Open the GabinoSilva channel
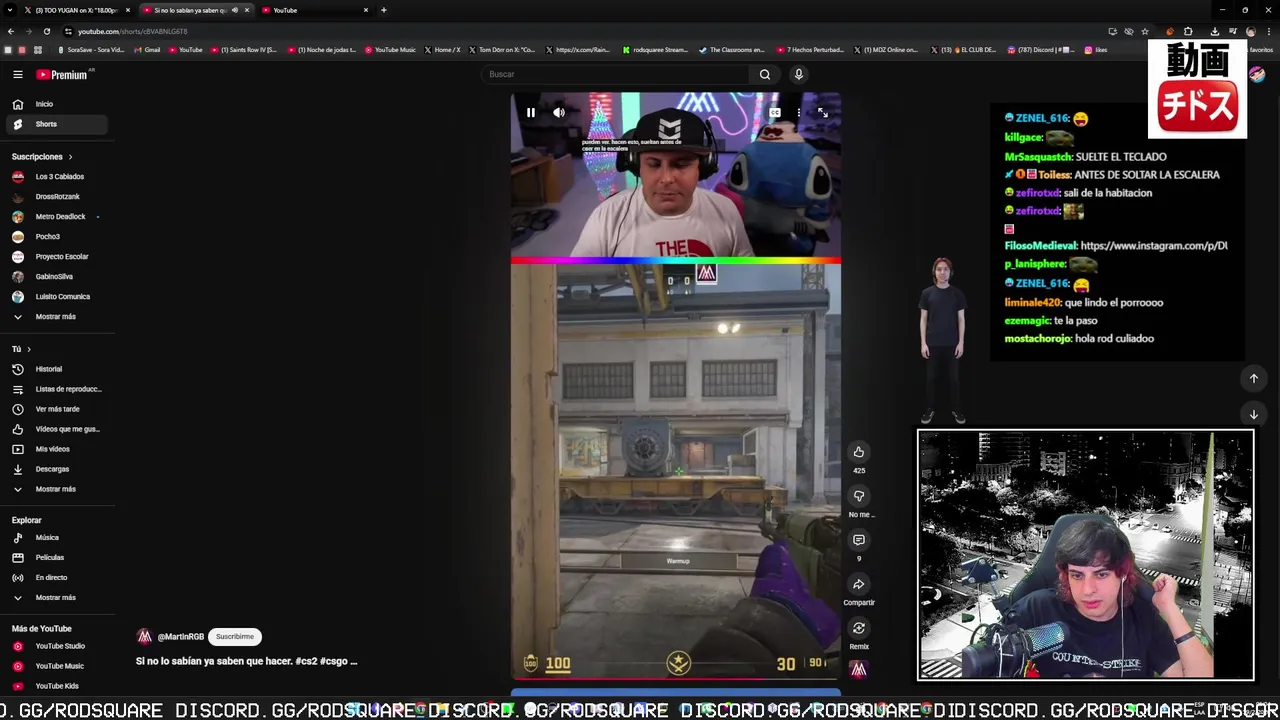The width and height of the screenshot is (1280, 720). coord(56,277)
